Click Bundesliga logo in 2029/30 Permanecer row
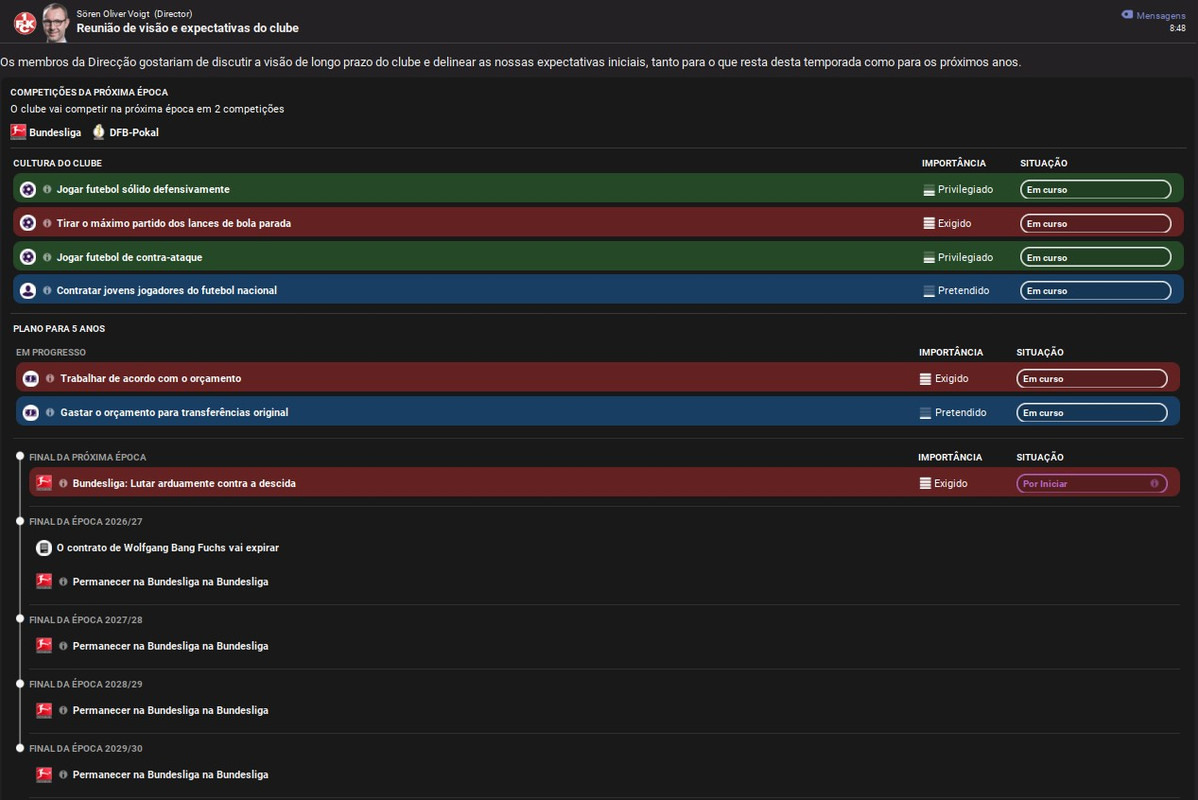This screenshot has height=800, width=1198. coord(44,774)
